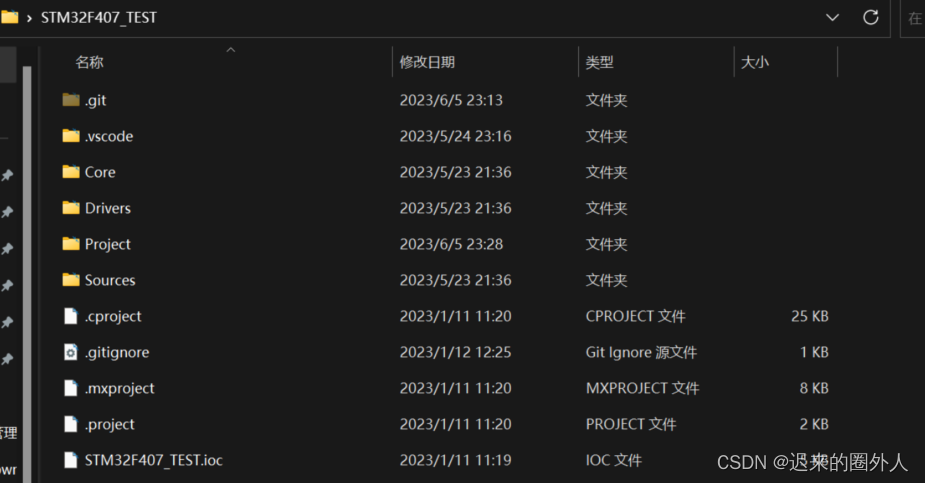Click the 1 KB size cell
Viewport: 925px width, 483px height.
pyautogui.click(x=814, y=352)
